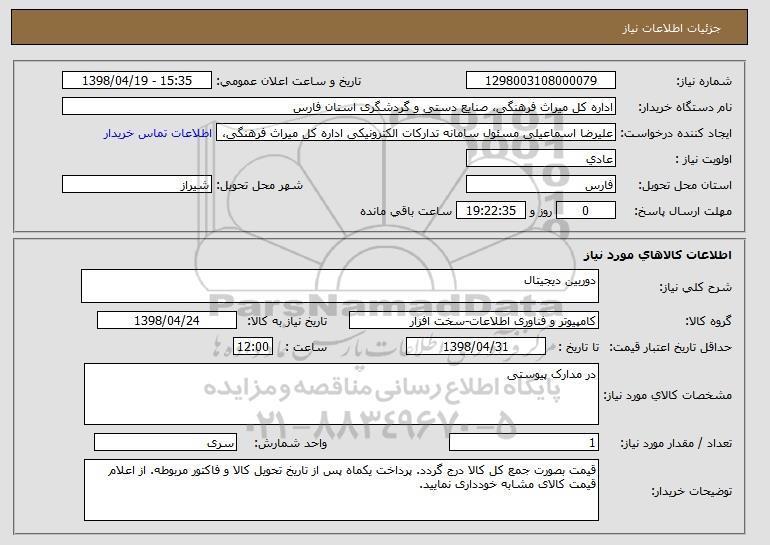Select the priority field showing عادی

(x=541, y=159)
